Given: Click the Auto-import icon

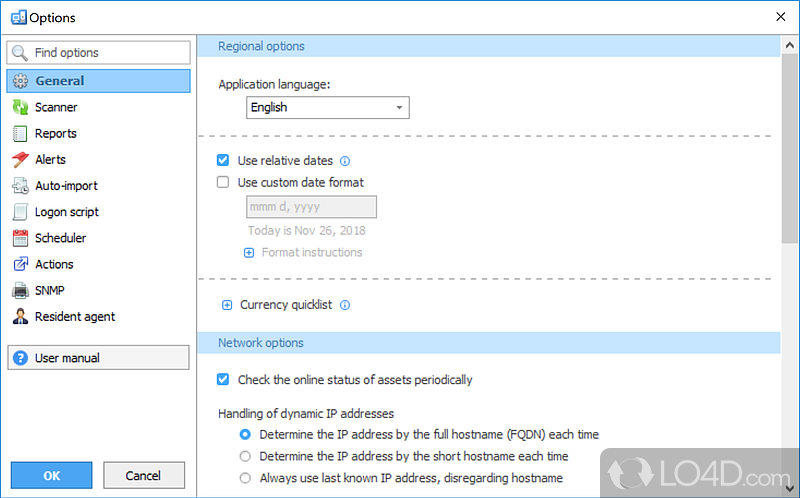Looking at the screenshot, I should [x=19, y=185].
